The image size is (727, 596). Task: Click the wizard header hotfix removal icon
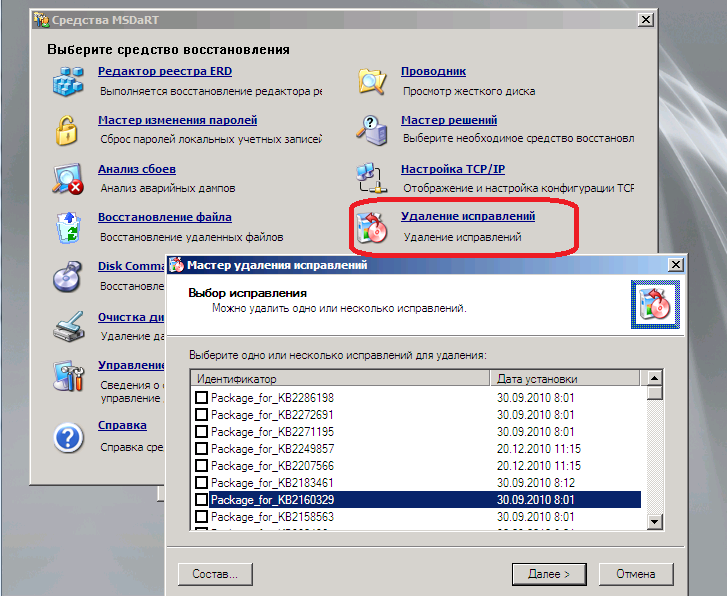[655, 304]
